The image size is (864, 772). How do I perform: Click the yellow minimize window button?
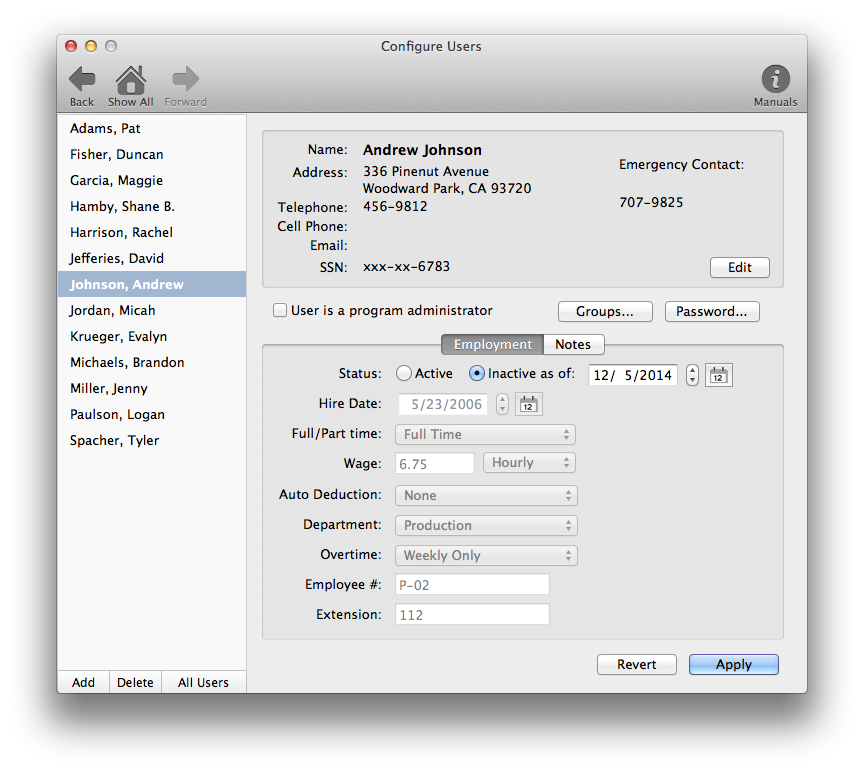[x=91, y=46]
